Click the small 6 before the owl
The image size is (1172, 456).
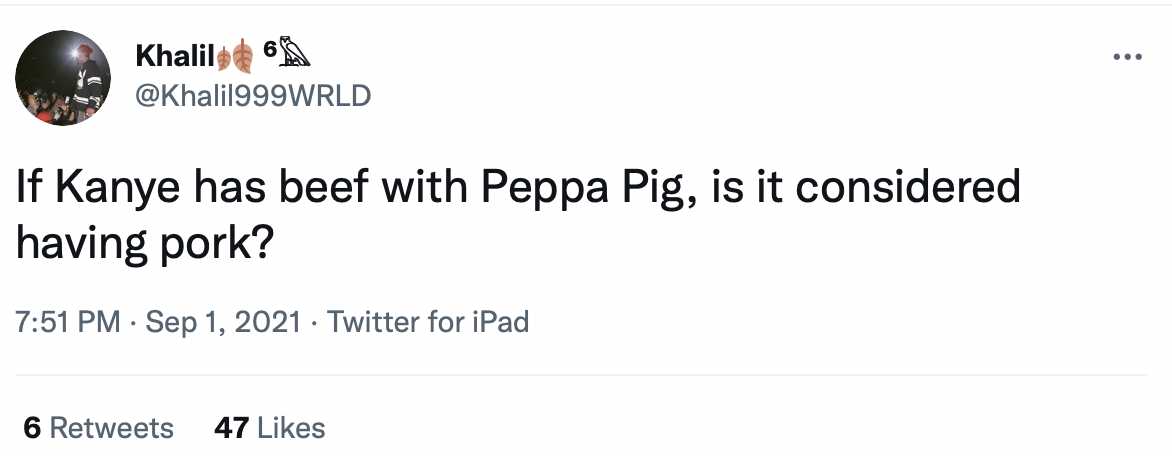(270, 49)
